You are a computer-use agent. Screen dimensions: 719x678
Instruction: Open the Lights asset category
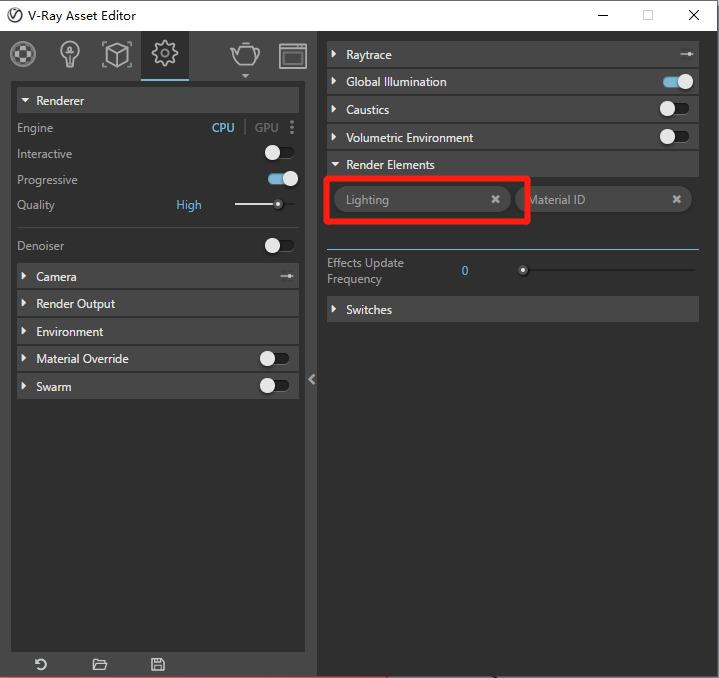click(70, 54)
